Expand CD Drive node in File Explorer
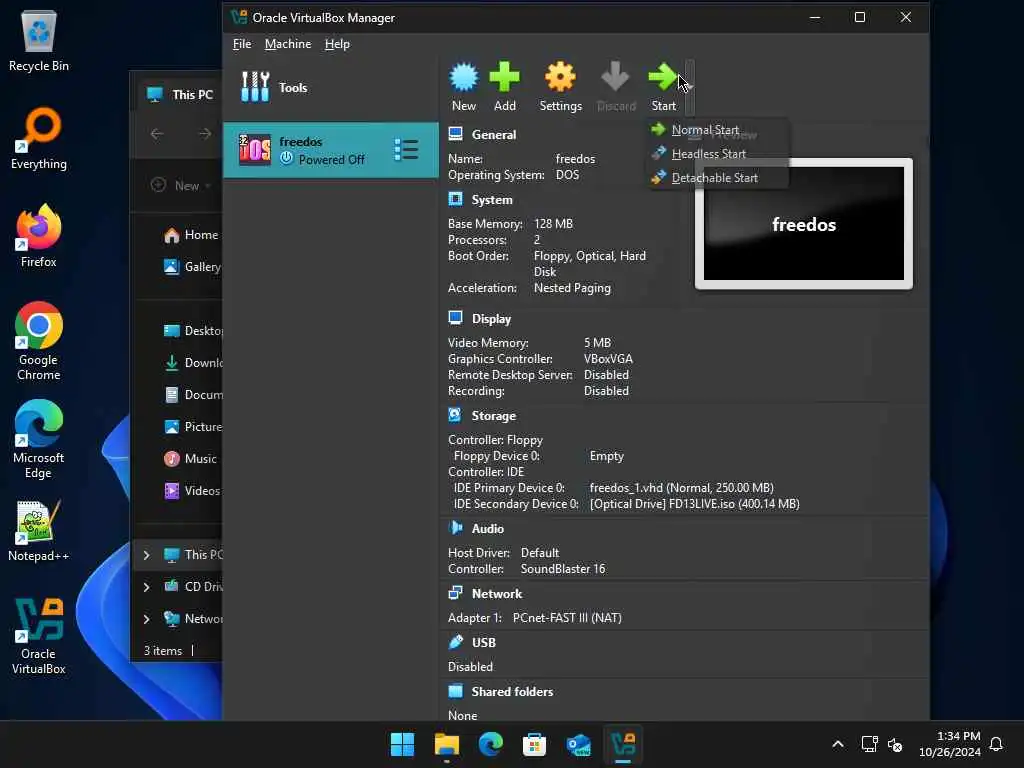 pos(146,587)
